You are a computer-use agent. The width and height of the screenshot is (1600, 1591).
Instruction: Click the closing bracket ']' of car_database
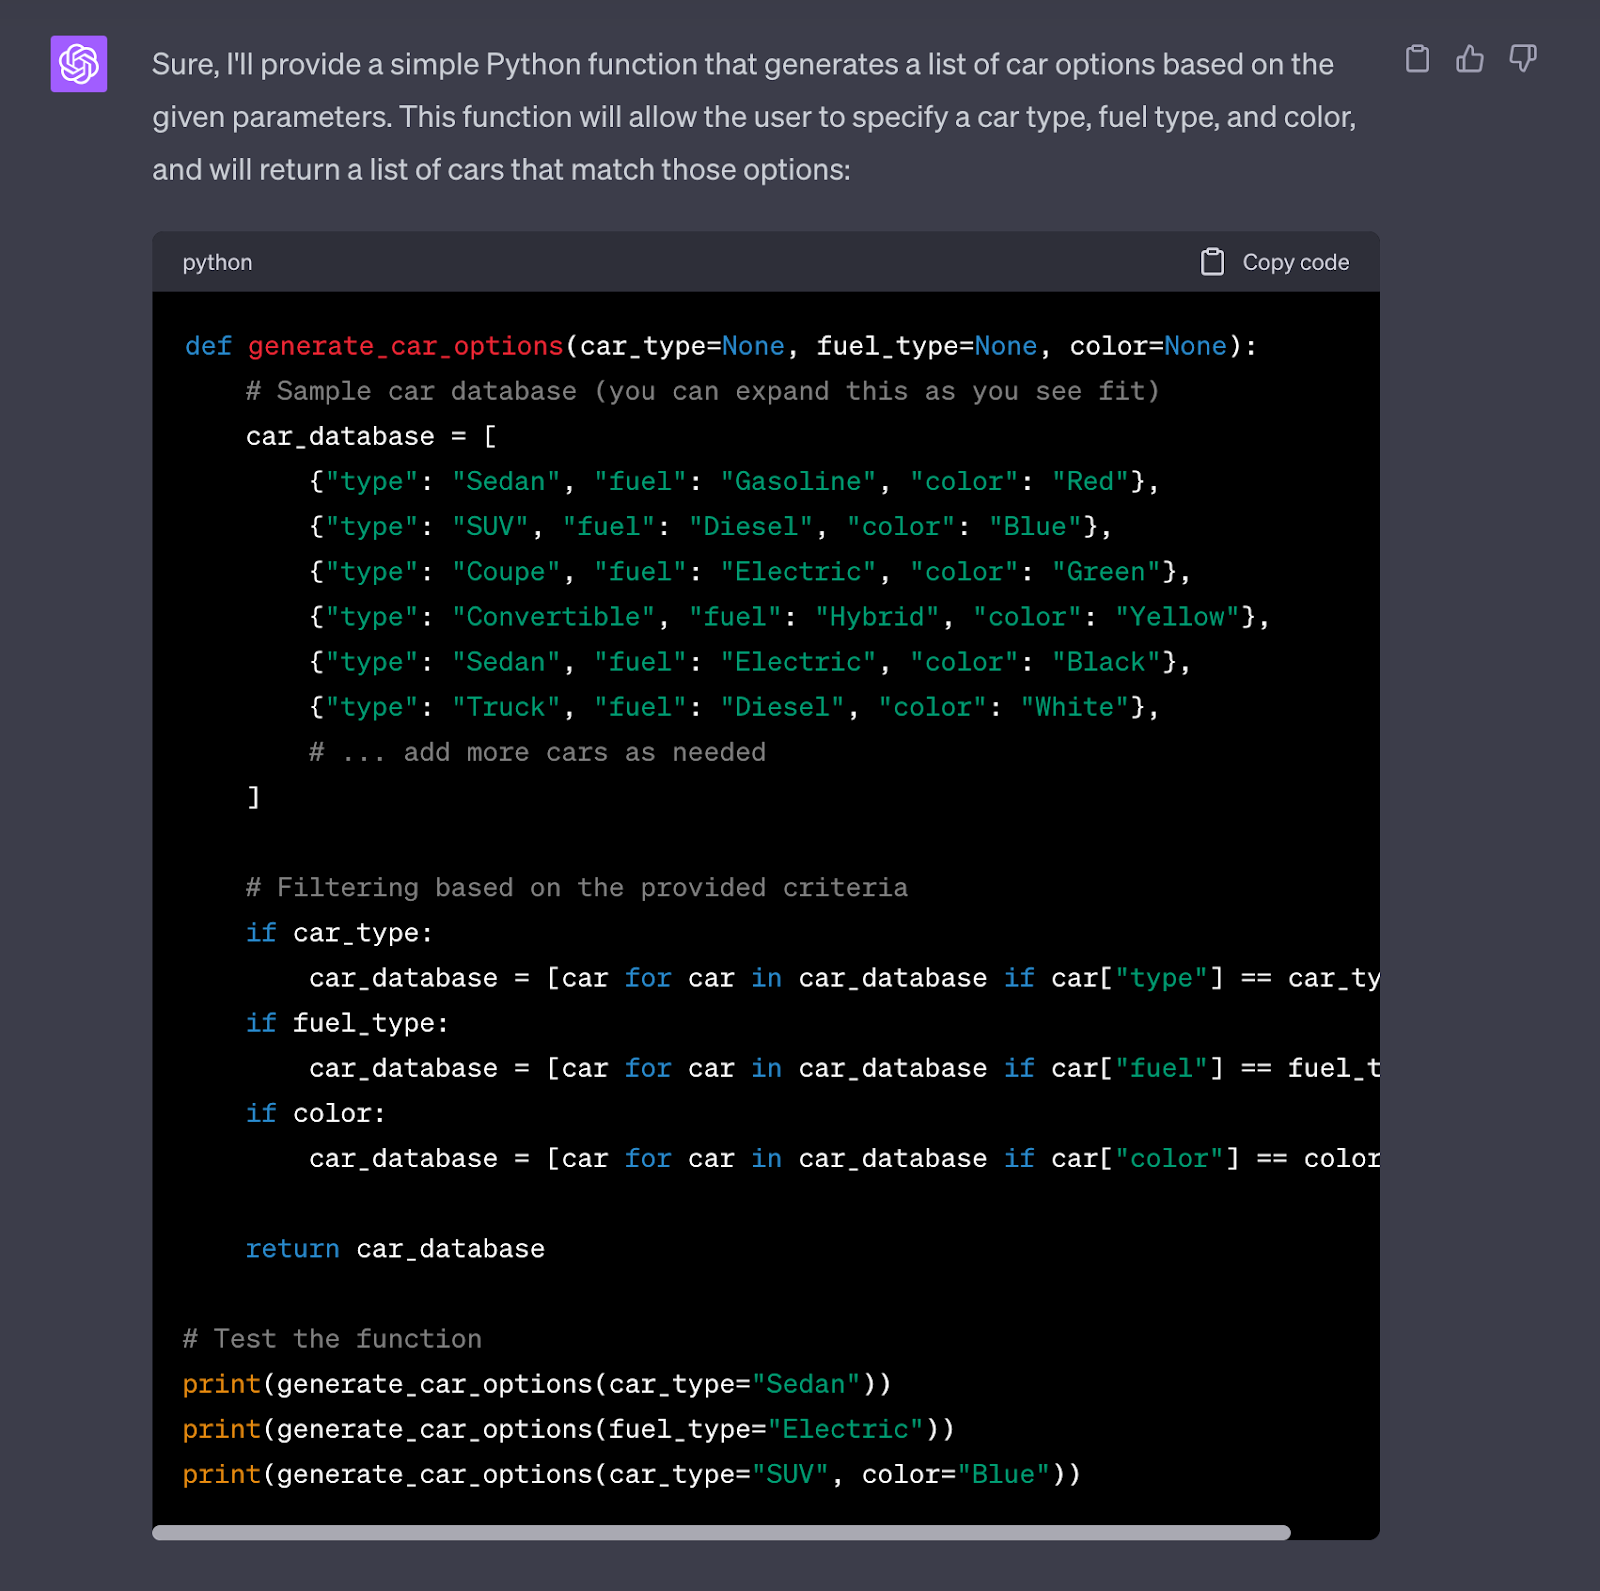(254, 797)
